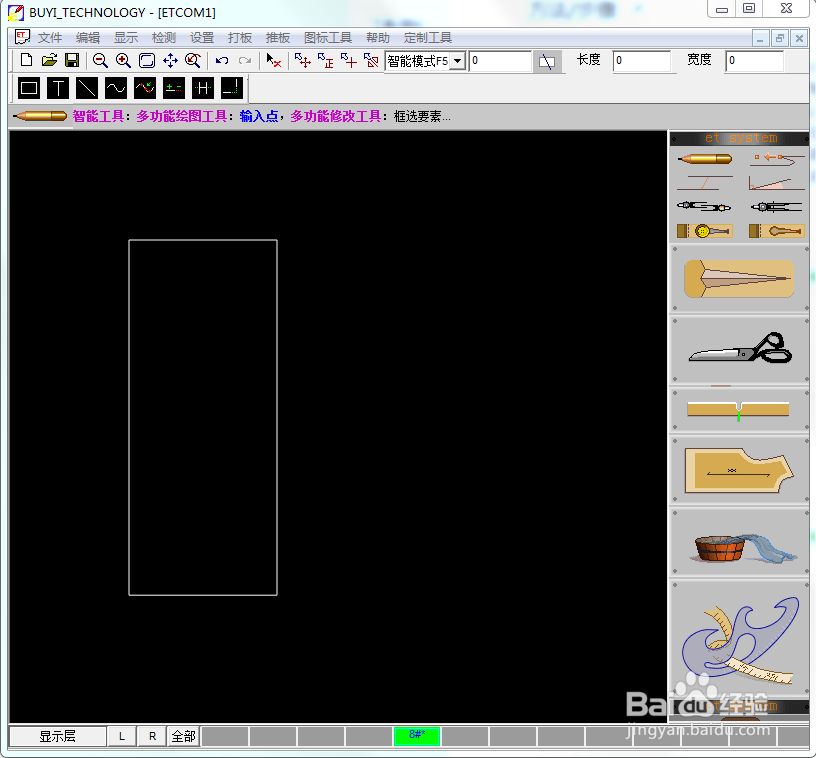Open the 检测 menu

(164, 38)
